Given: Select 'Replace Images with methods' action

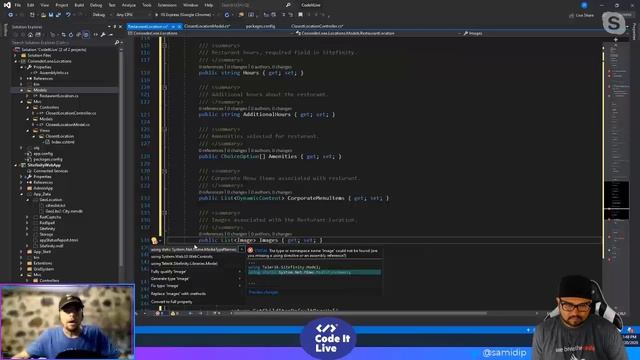Looking at the screenshot, I should [178, 294].
